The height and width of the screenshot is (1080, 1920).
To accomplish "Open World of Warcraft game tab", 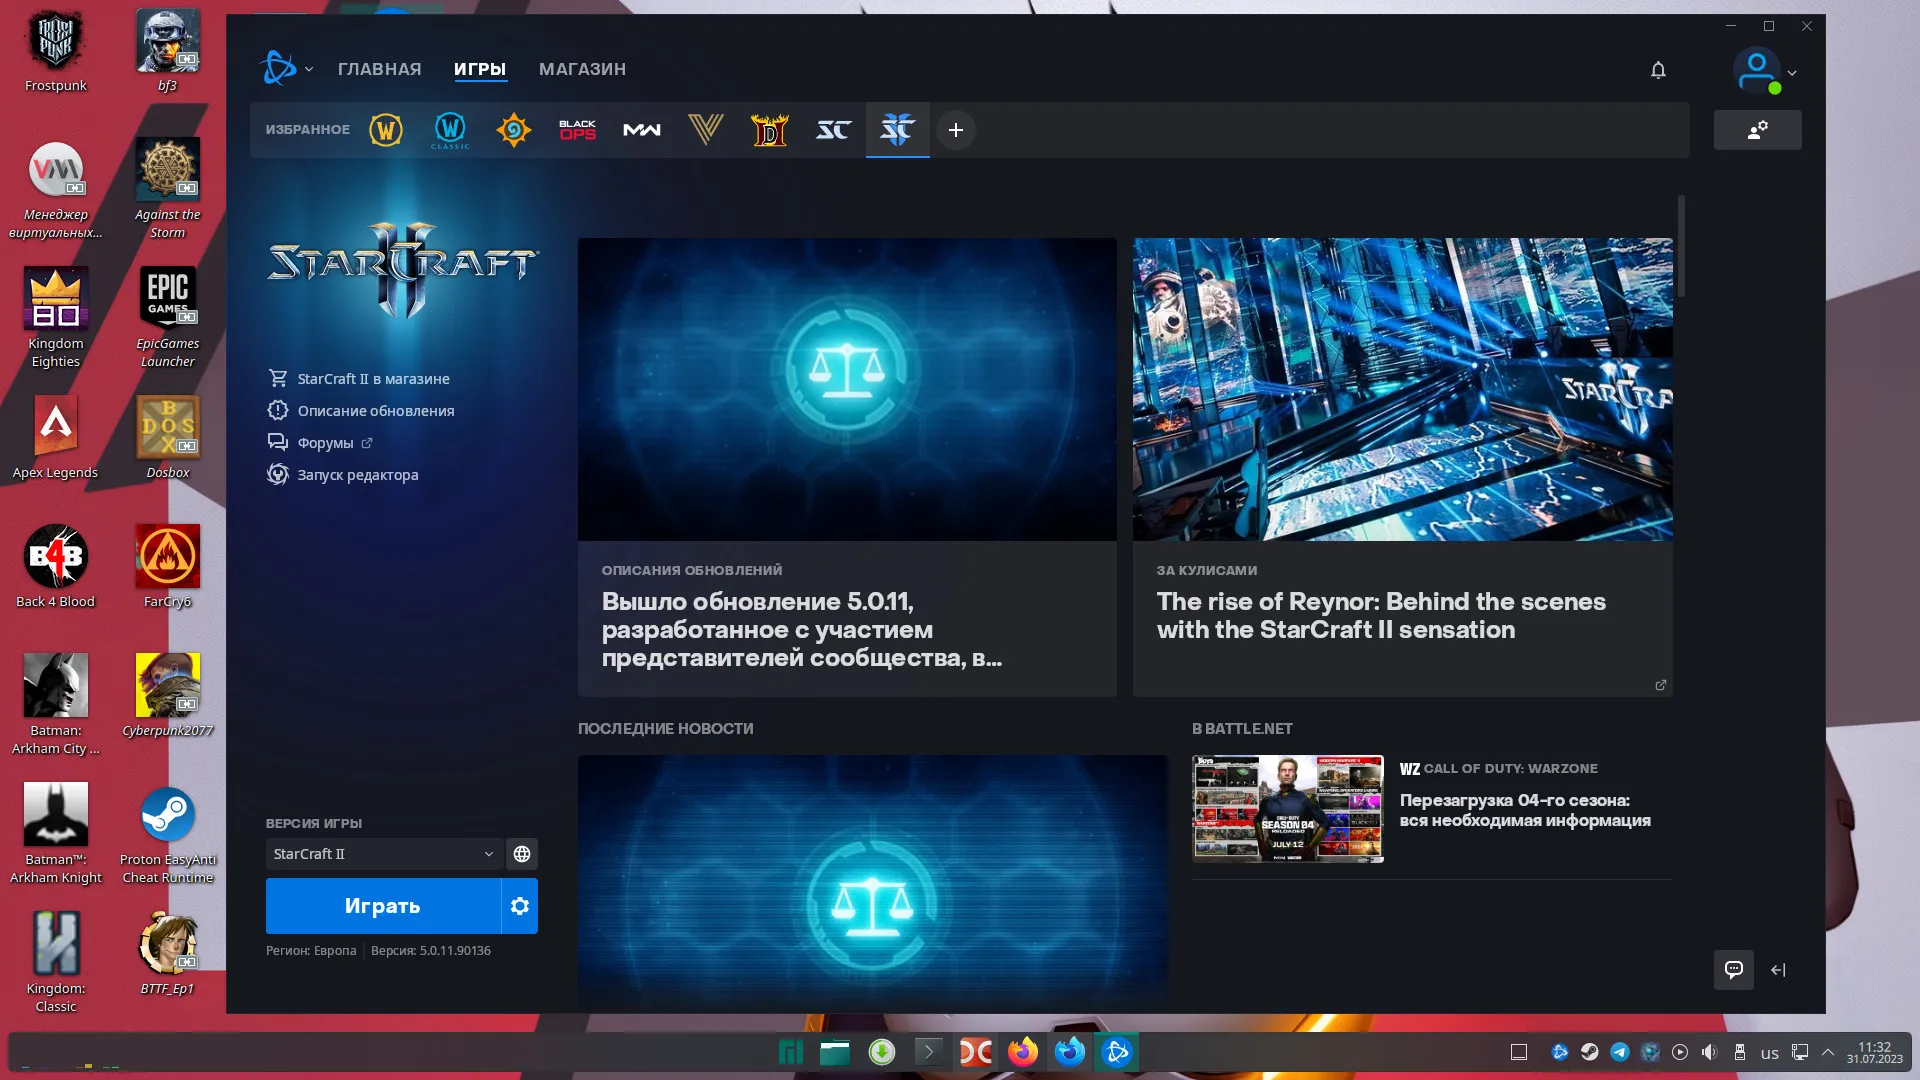I will (386, 130).
